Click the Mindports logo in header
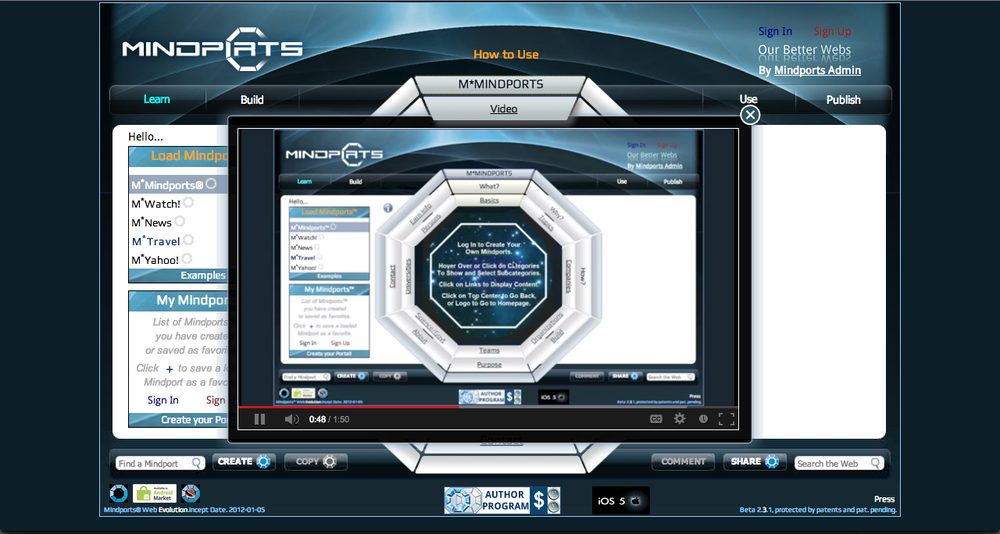The image size is (1000, 534). 212,48
